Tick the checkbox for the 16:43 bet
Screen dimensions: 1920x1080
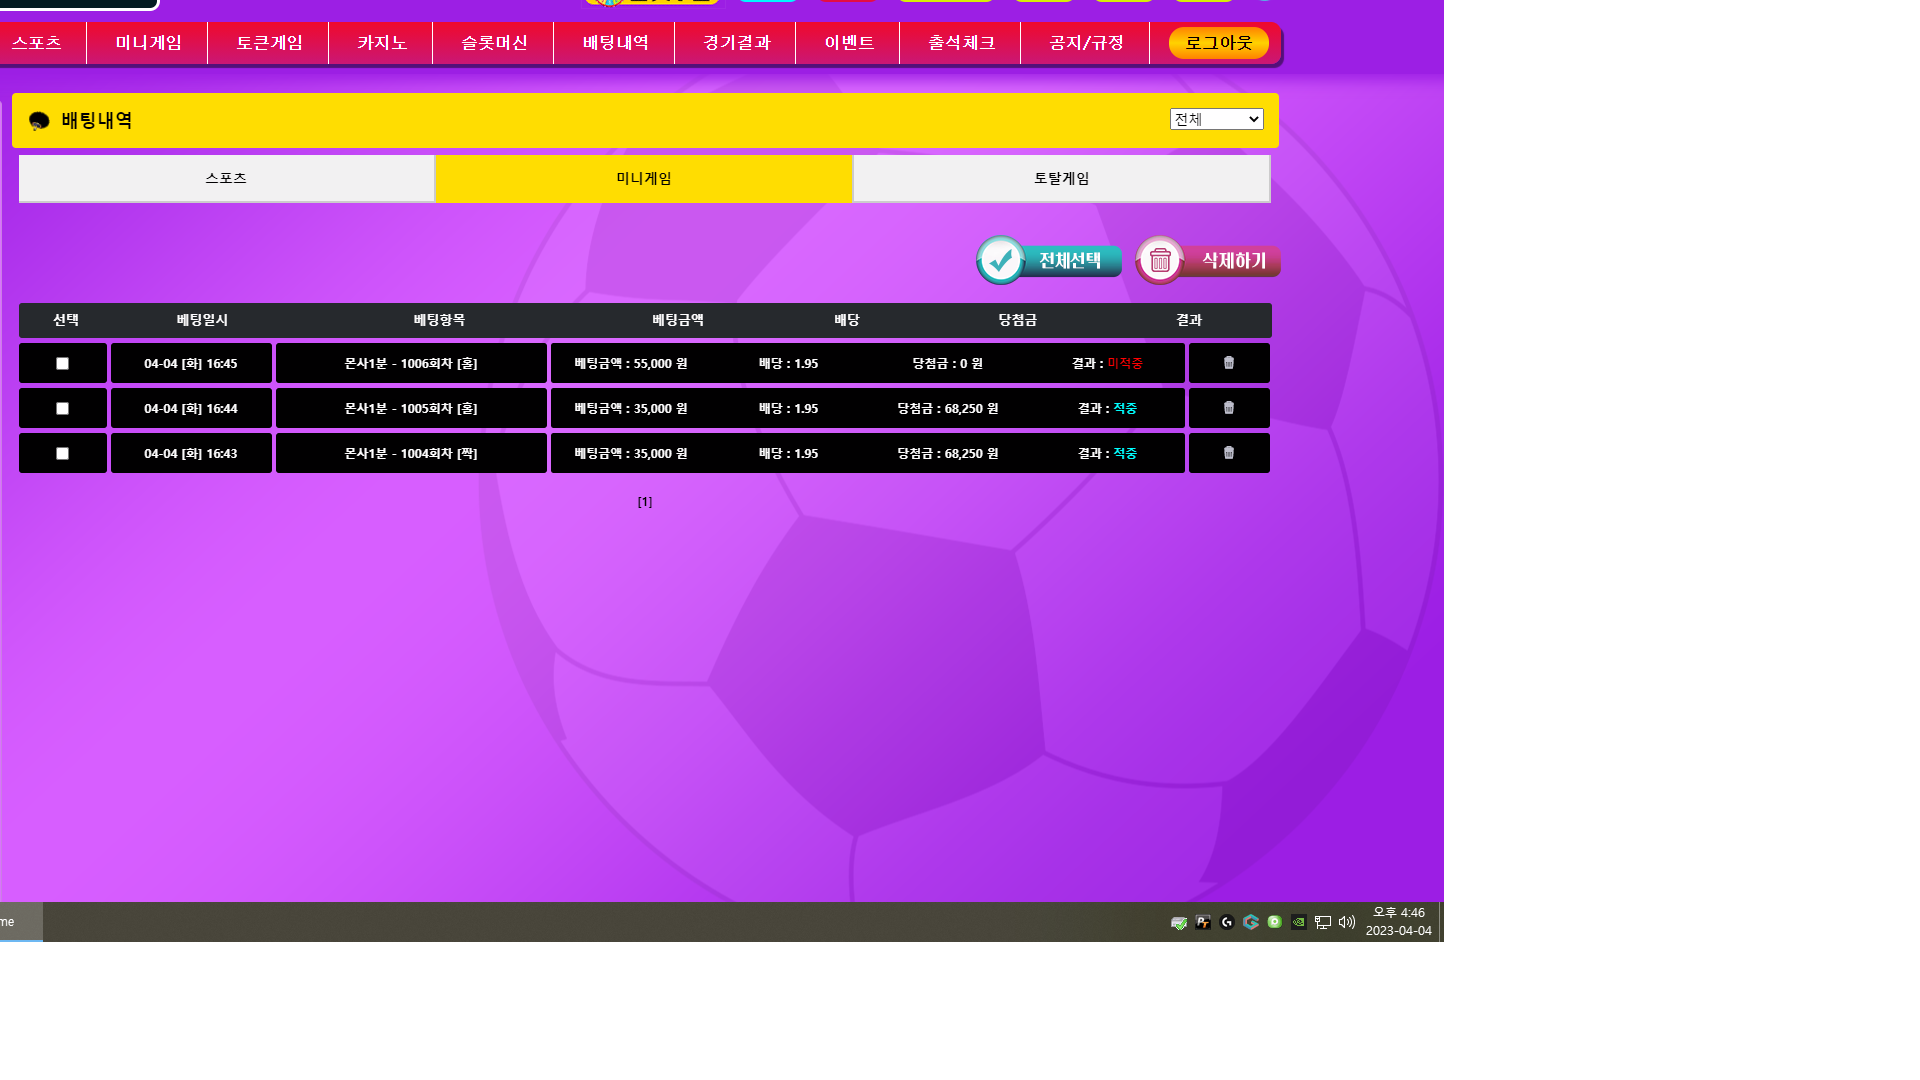coord(62,454)
